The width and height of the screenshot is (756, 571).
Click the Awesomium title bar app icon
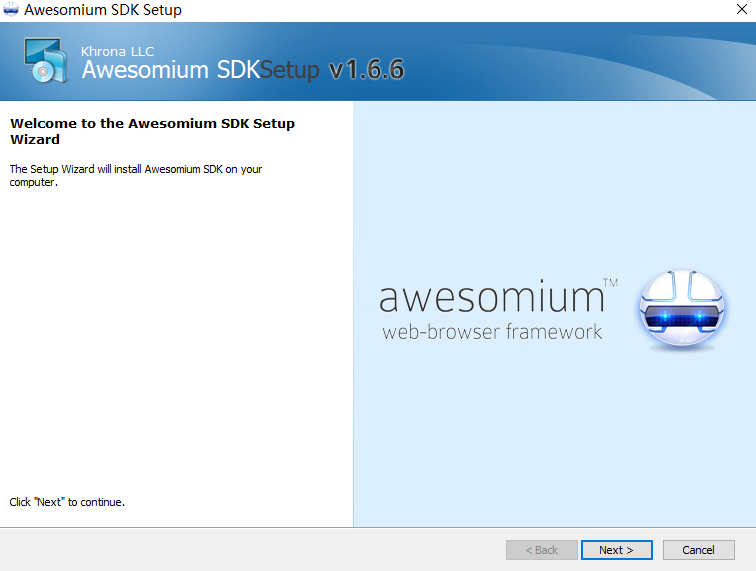point(11,9)
